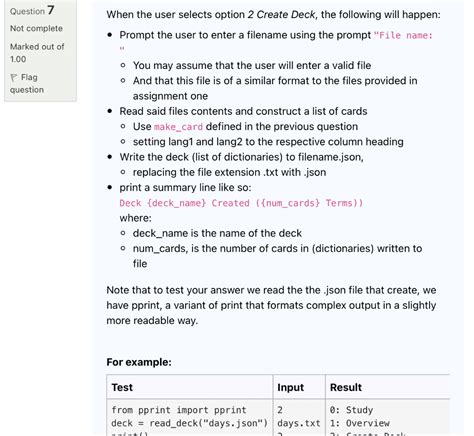Click the "Marked out of 1.00" text
The height and width of the screenshot is (436, 474).
click(37, 53)
